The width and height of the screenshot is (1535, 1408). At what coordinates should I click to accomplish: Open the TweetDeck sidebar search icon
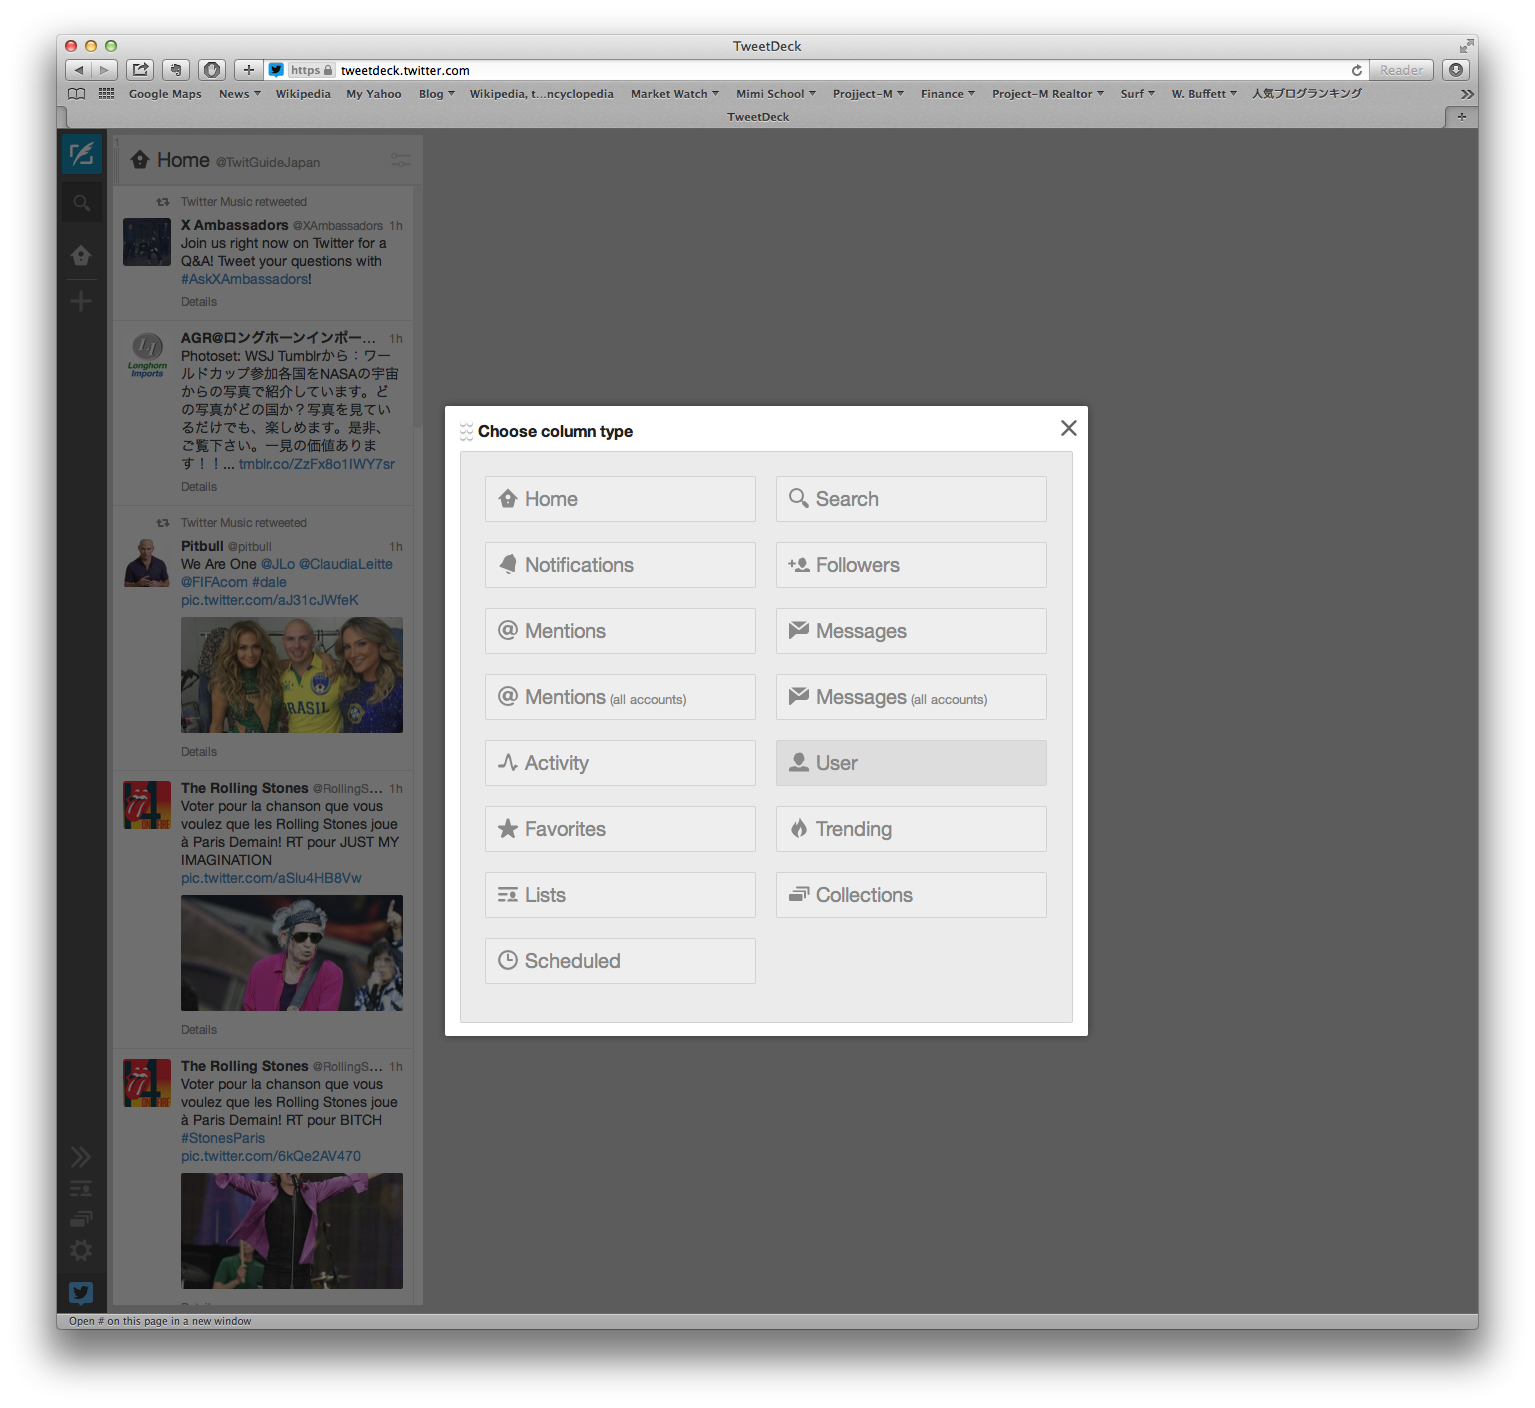[82, 203]
